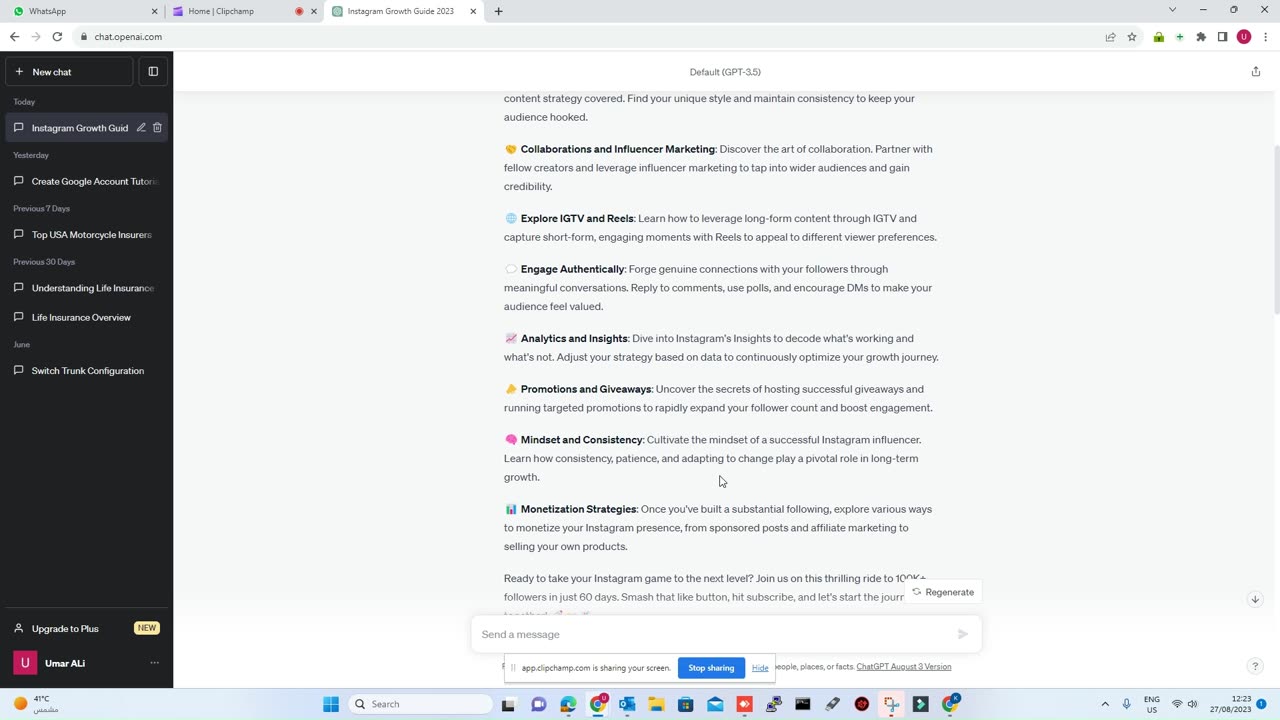
Task: Open the Extensions puzzle-piece menu
Action: pyautogui.click(x=1201, y=37)
